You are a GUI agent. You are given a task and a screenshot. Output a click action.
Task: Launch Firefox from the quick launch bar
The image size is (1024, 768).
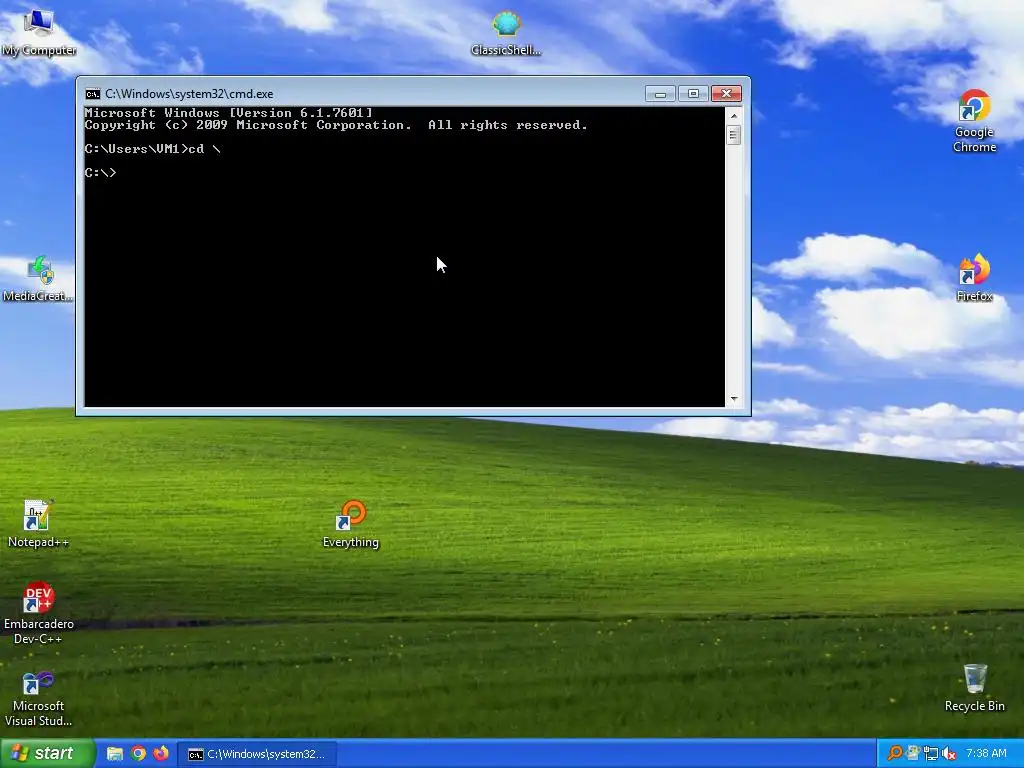click(x=161, y=754)
